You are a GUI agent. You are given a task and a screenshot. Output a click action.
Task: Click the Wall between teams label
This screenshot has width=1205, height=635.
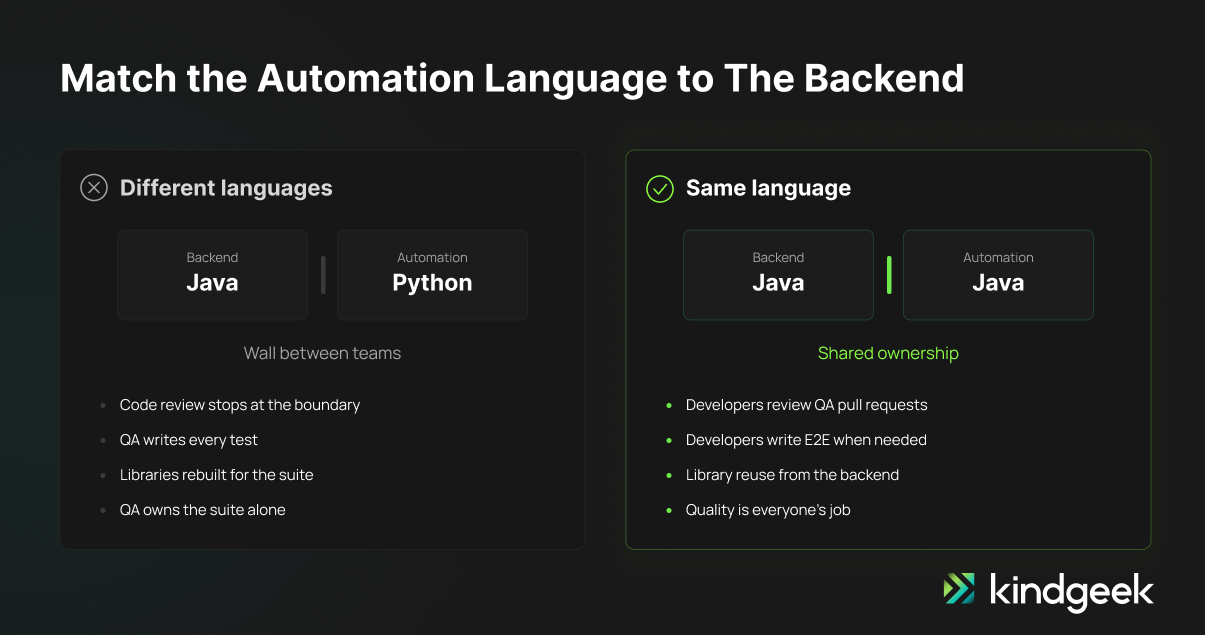pyautogui.click(x=322, y=353)
